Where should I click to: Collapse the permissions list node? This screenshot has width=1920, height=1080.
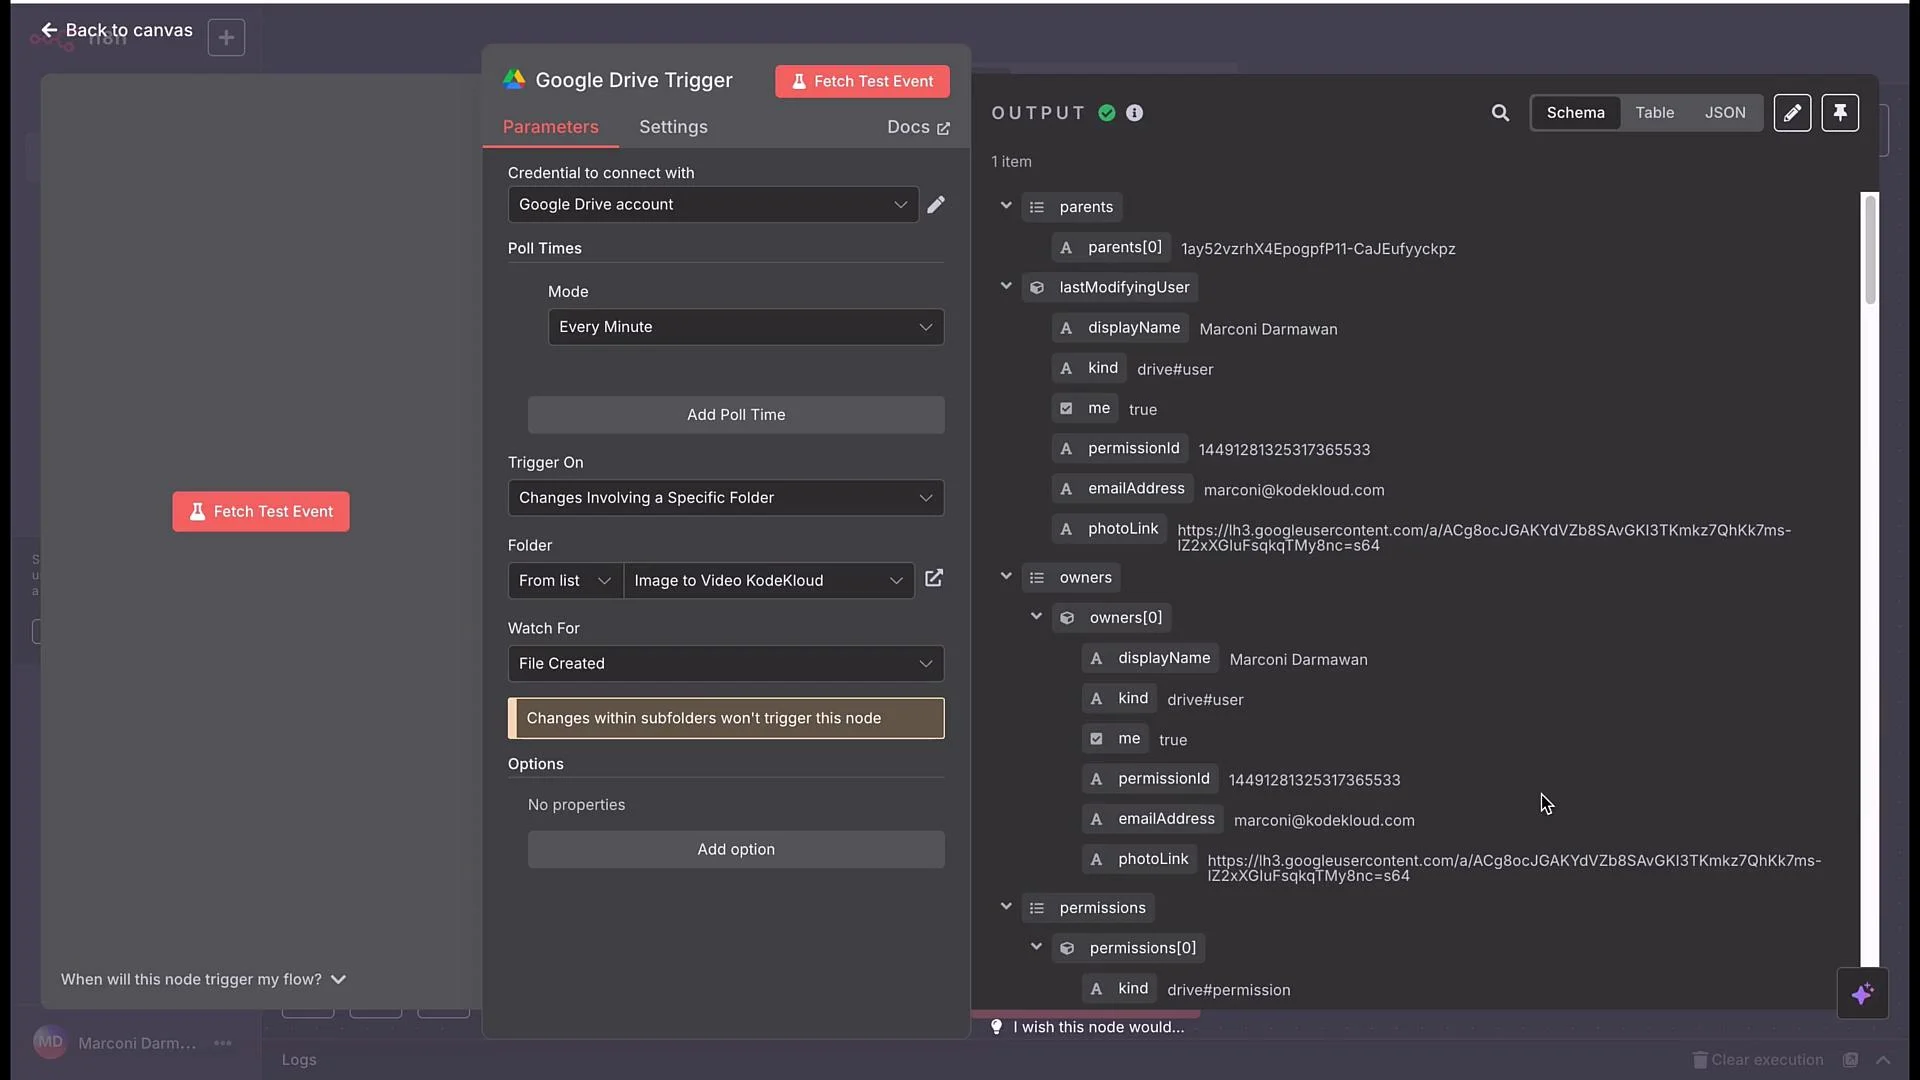coord(1006,906)
